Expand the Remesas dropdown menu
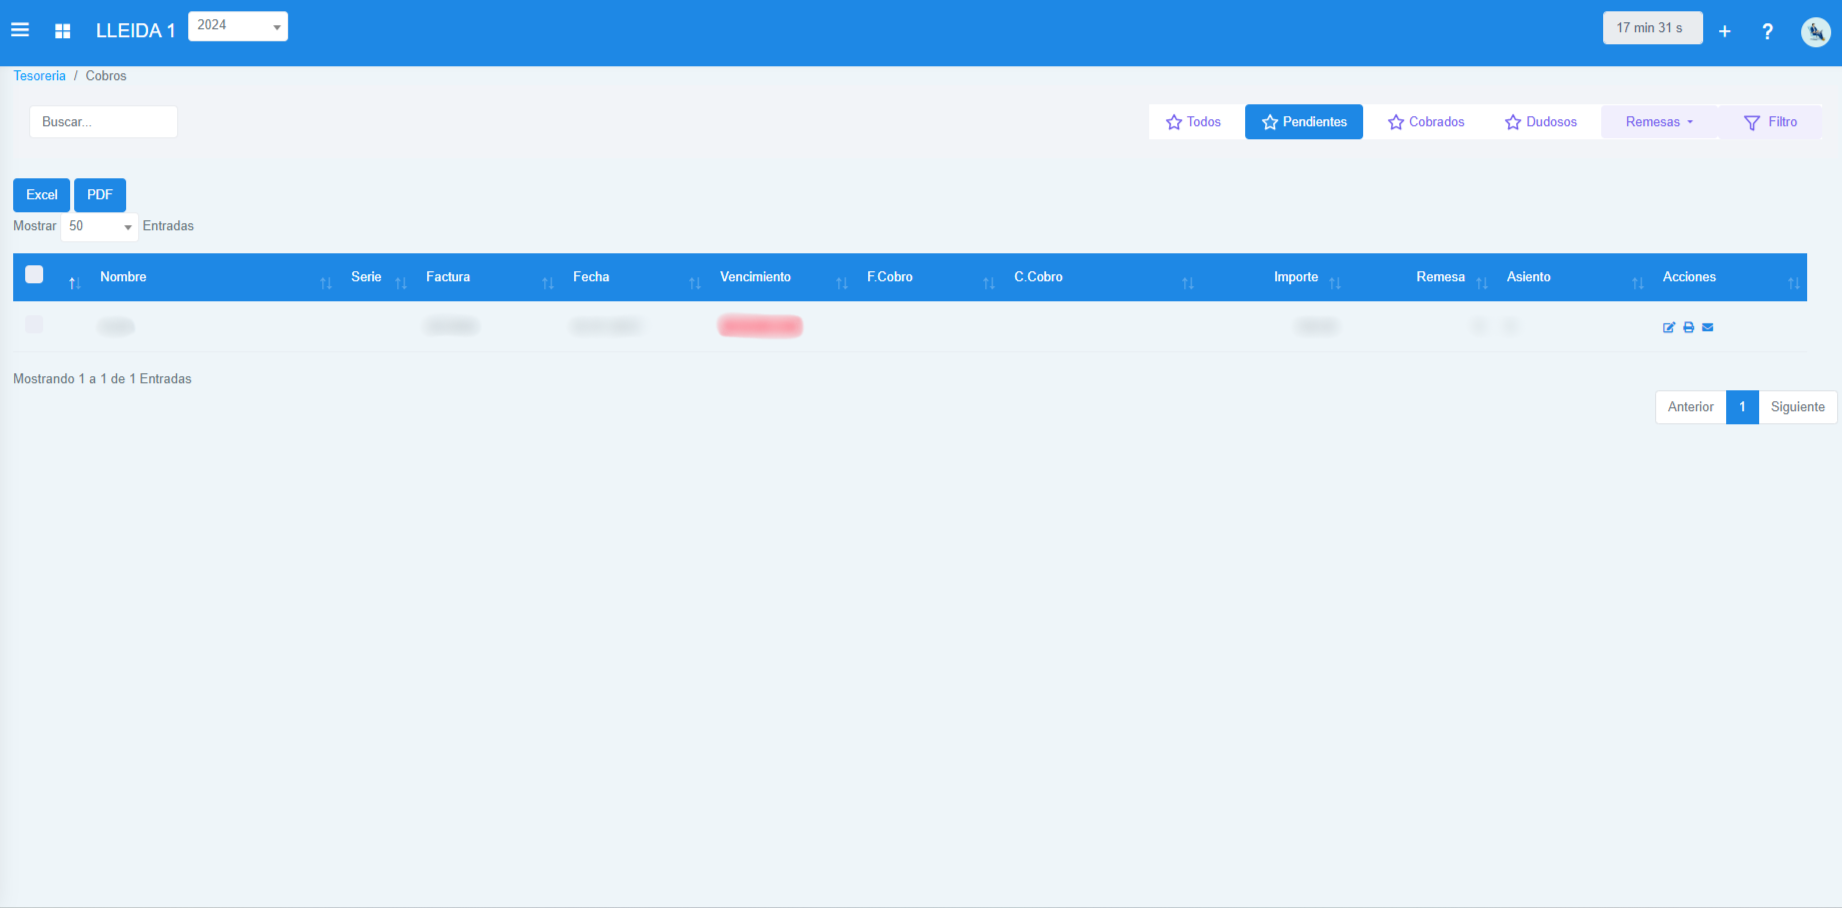 click(x=1658, y=122)
